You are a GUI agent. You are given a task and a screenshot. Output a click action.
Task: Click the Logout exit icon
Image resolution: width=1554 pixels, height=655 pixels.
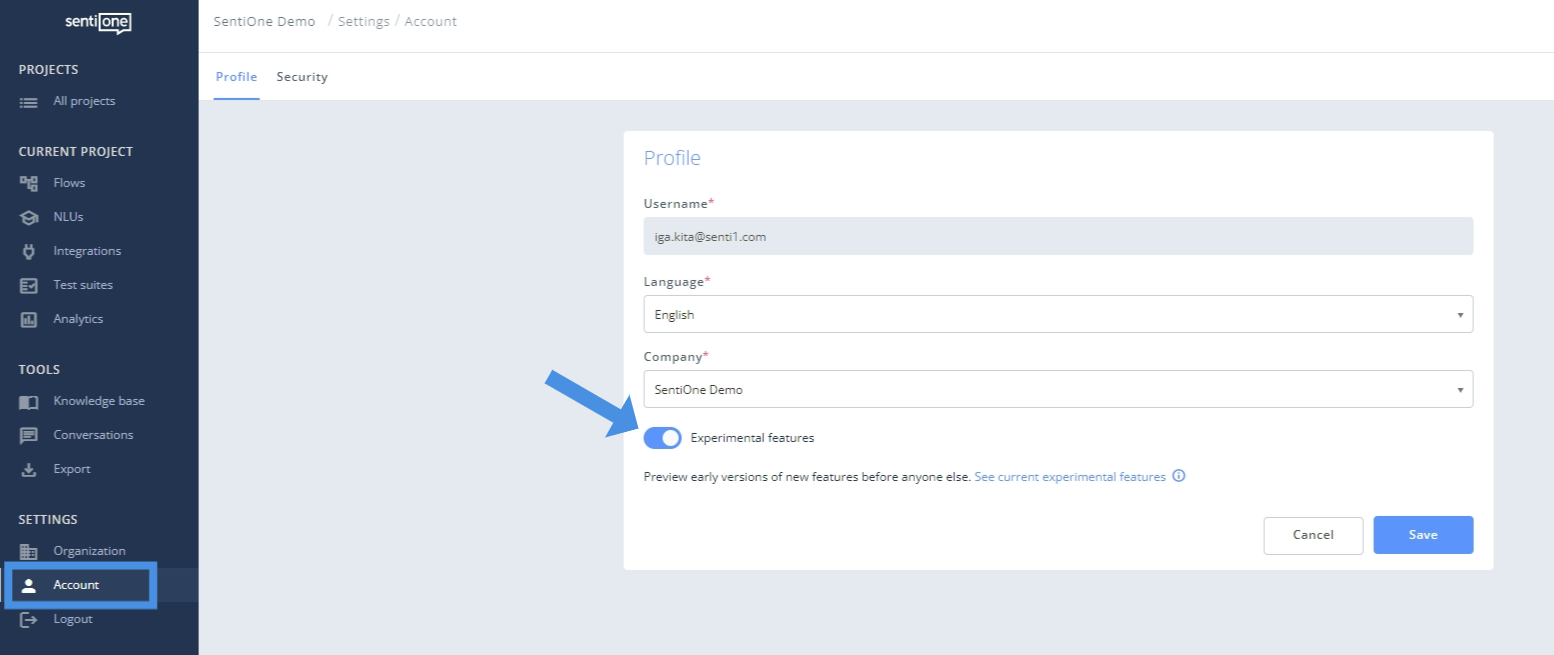pyautogui.click(x=29, y=619)
